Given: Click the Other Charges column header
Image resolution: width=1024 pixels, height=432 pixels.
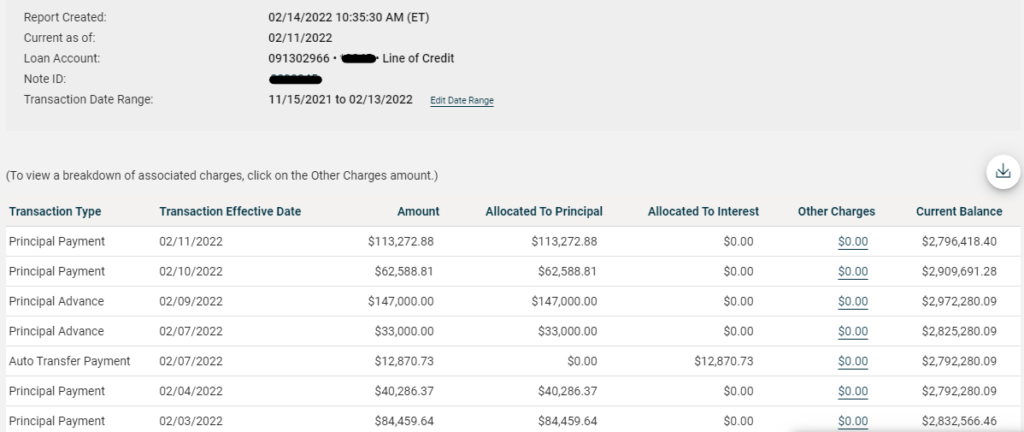Looking at the screenshot, I should click(x=836, y=211).
